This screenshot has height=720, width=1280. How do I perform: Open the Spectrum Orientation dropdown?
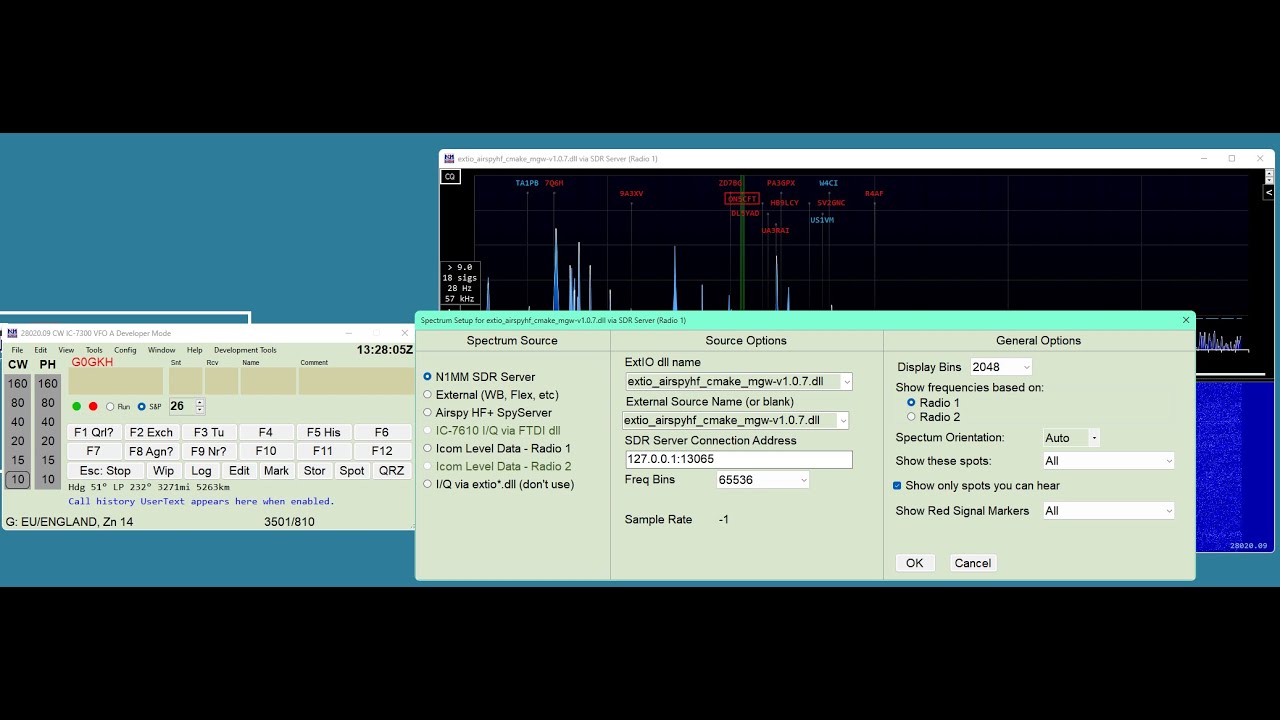point(1094,438)
